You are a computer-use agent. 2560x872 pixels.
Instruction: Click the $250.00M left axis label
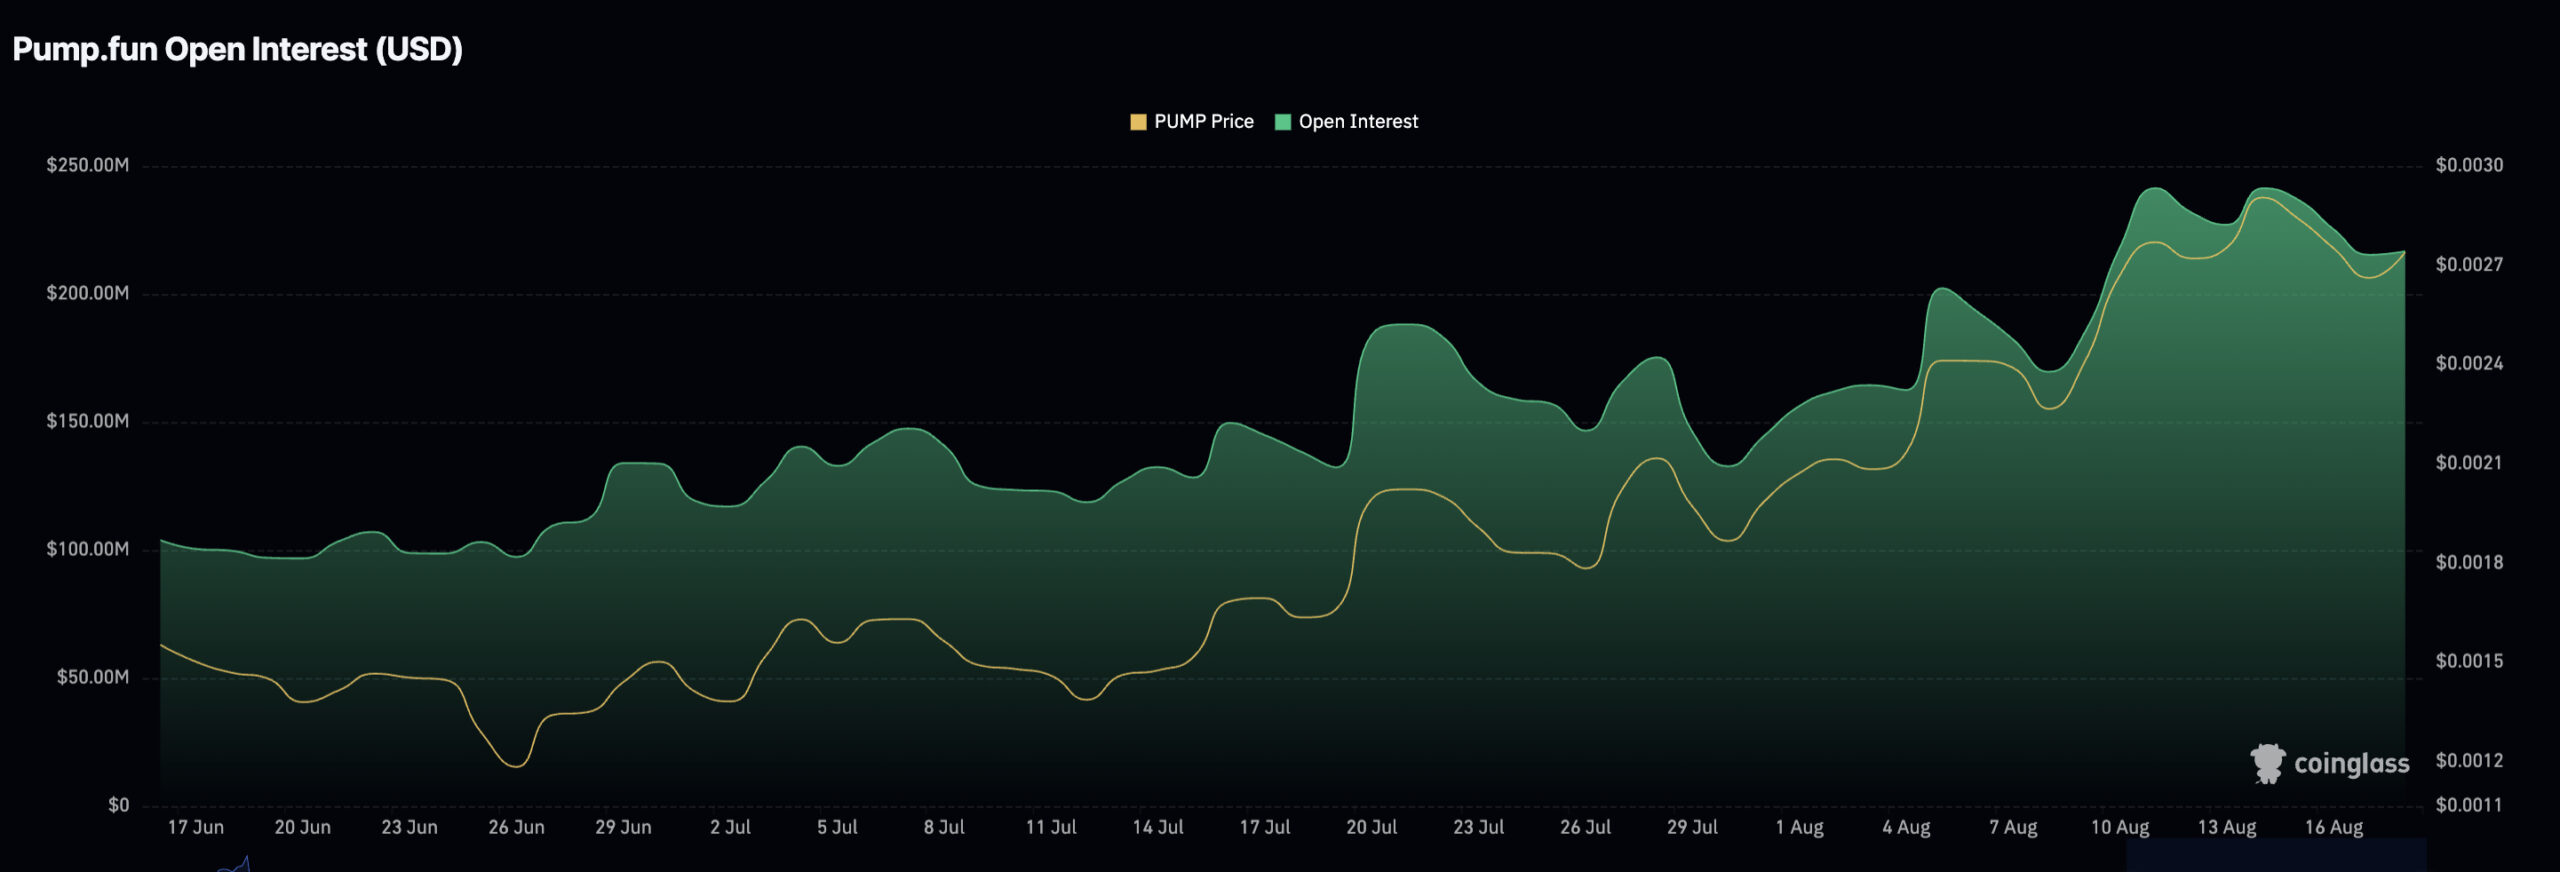pos(88,165)
